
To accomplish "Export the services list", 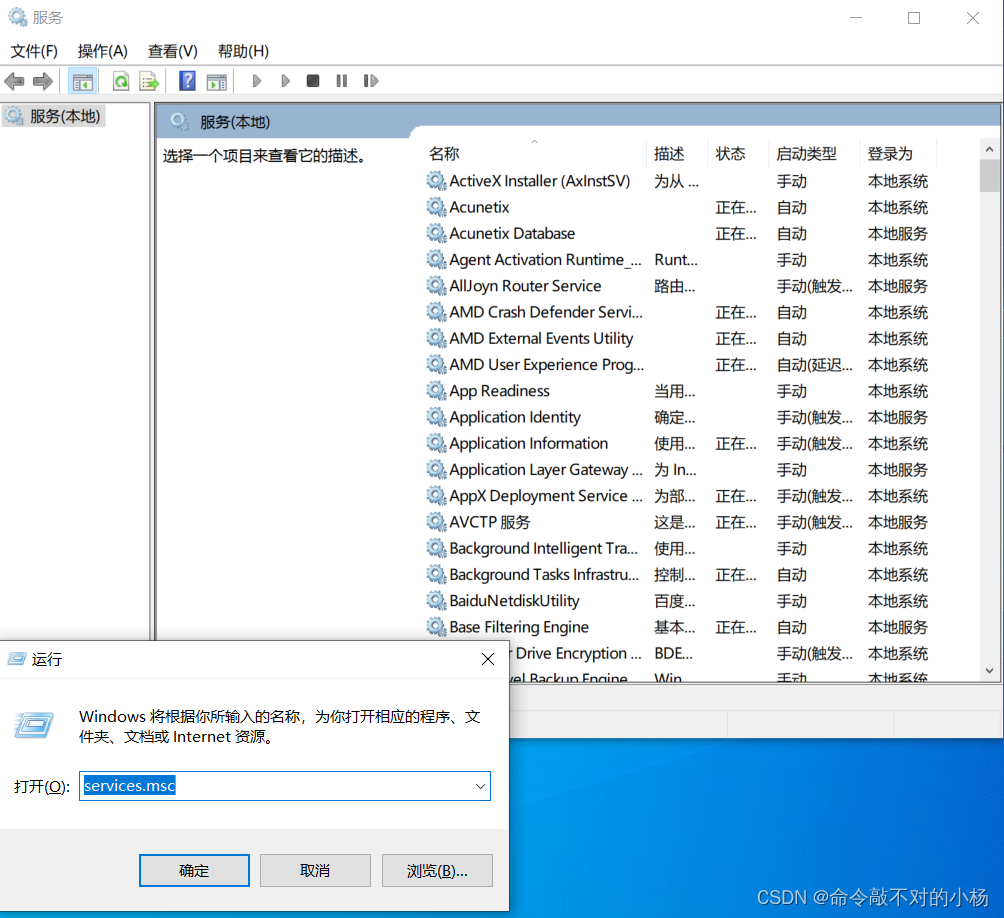I will (x=149, y=81).
